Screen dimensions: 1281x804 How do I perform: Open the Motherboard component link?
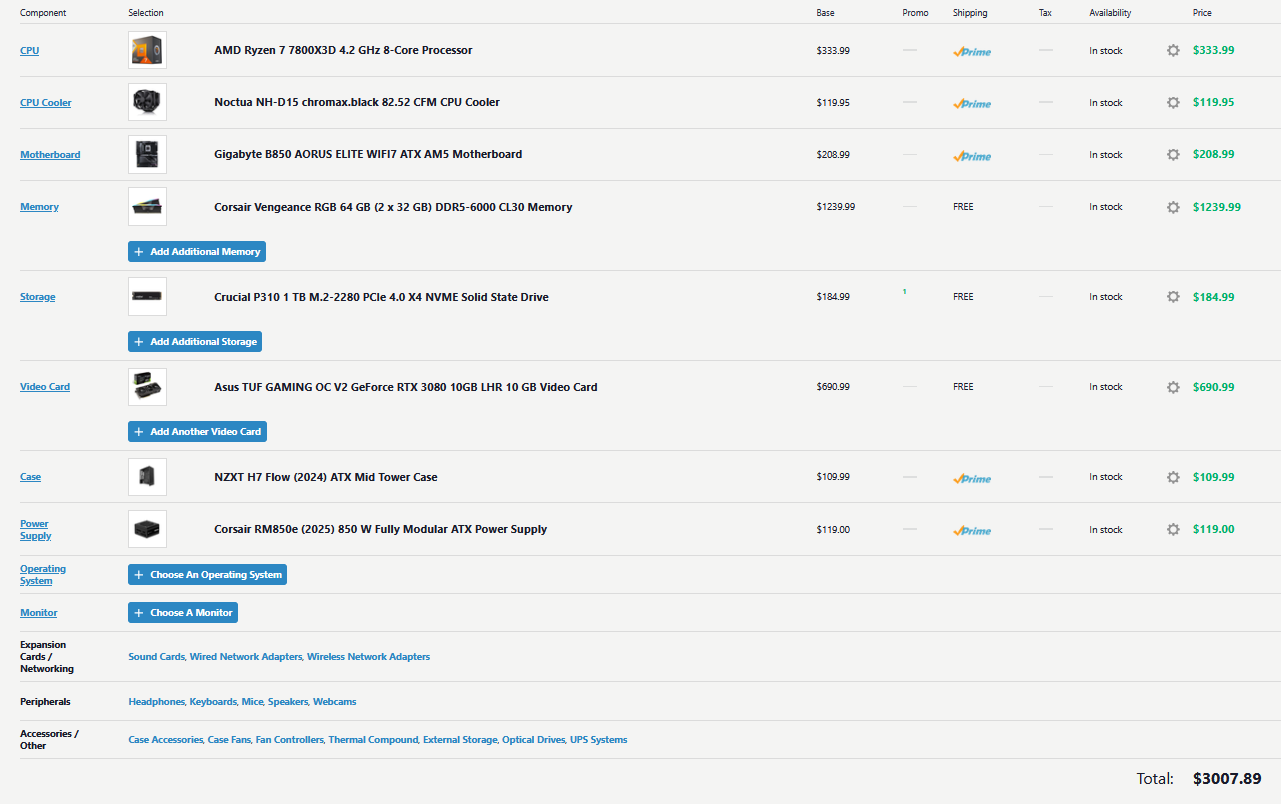pyautogui.click(x=50, y=155)
